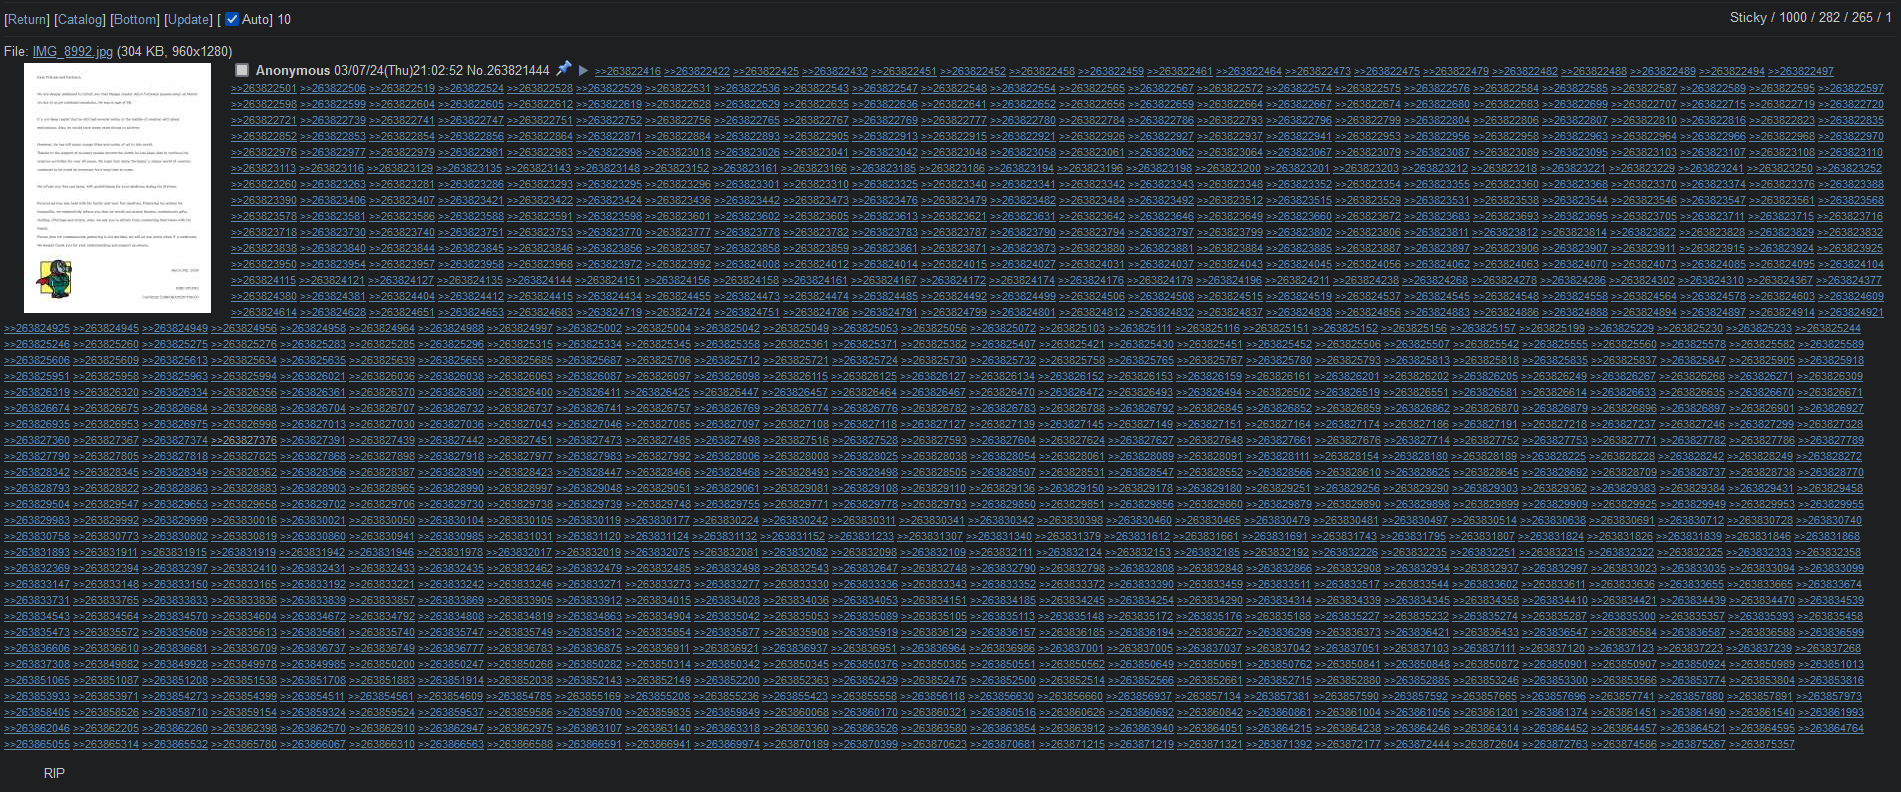View quoted post >>263823716
The width and height of the screenshot is (1901, 792).
tap(1851, 216)
